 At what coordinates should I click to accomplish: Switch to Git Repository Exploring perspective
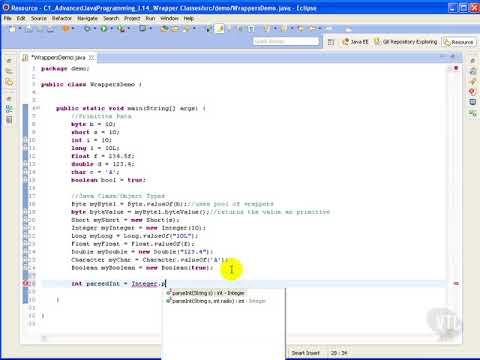coord(406,42)
